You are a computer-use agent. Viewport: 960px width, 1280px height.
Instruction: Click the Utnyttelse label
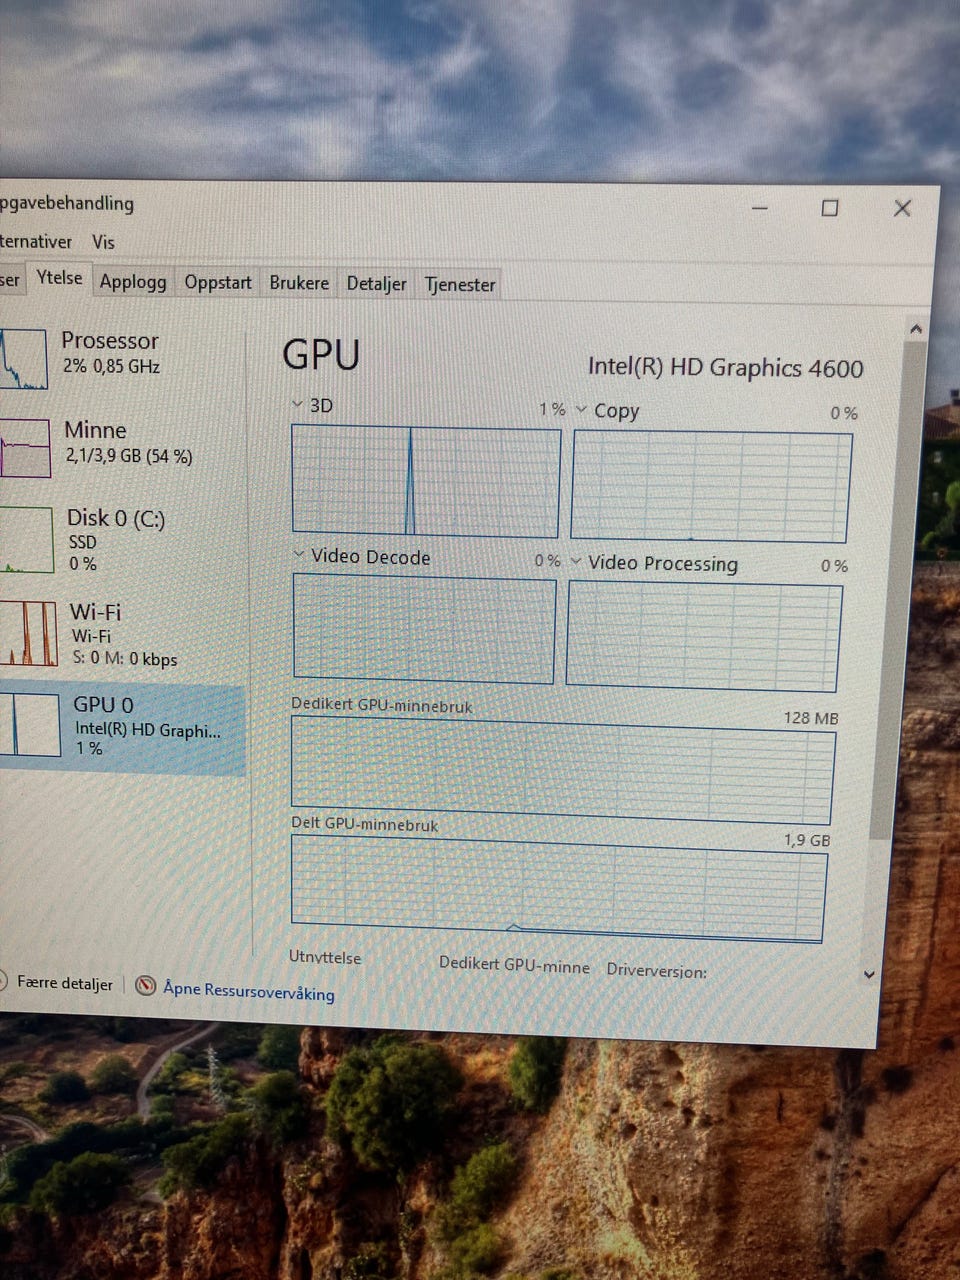(x=325, y=957)
